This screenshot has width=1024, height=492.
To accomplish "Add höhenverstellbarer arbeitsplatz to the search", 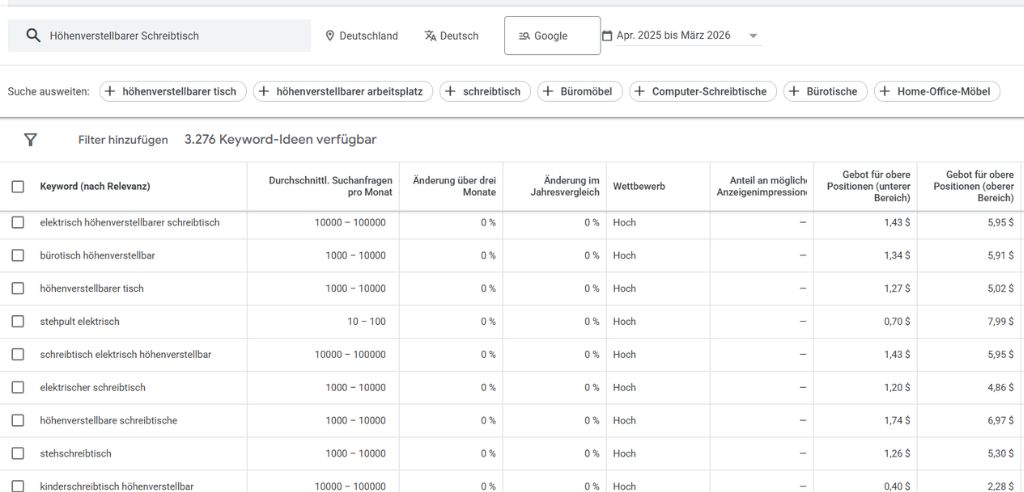I will click(343, 91).
